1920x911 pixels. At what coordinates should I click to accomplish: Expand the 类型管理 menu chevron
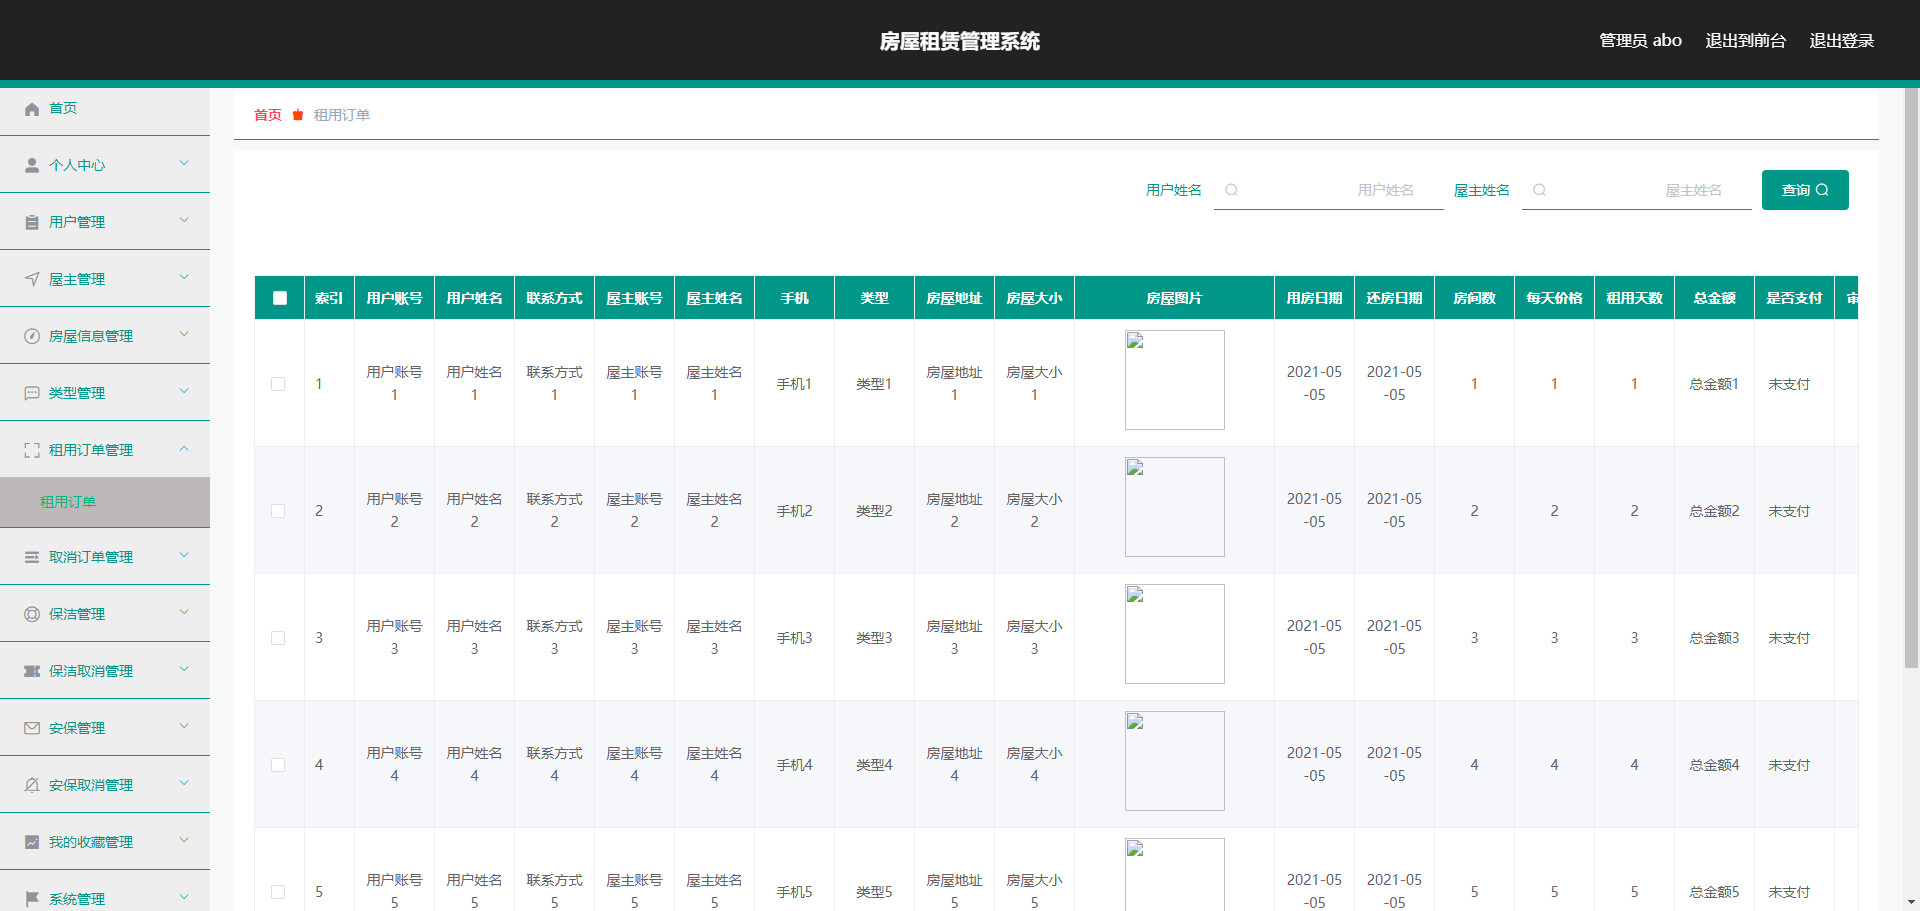pos(184,391)
